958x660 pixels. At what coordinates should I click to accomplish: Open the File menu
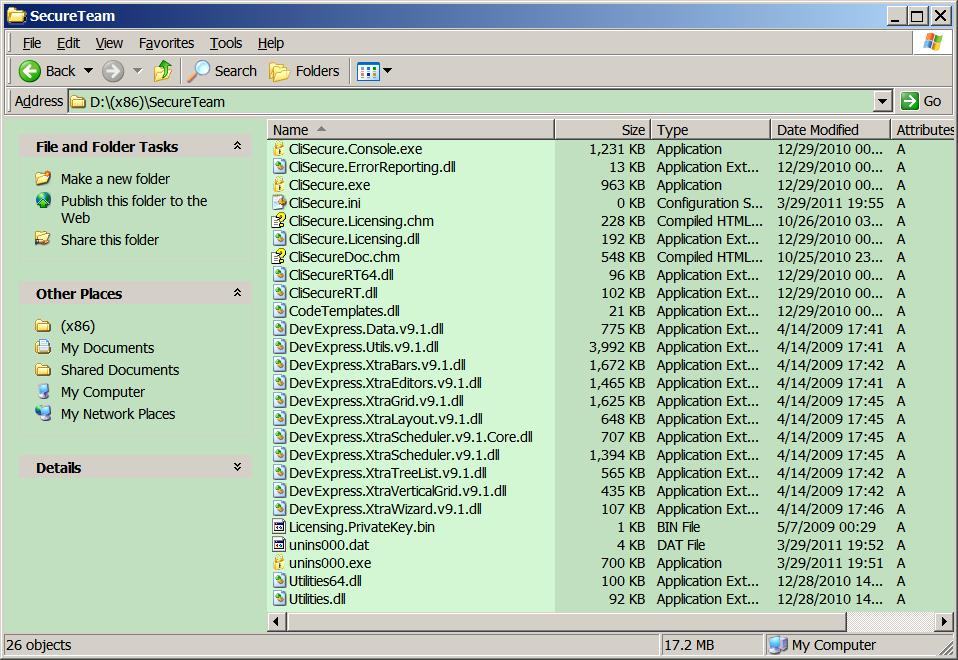[x=32, y=43]
